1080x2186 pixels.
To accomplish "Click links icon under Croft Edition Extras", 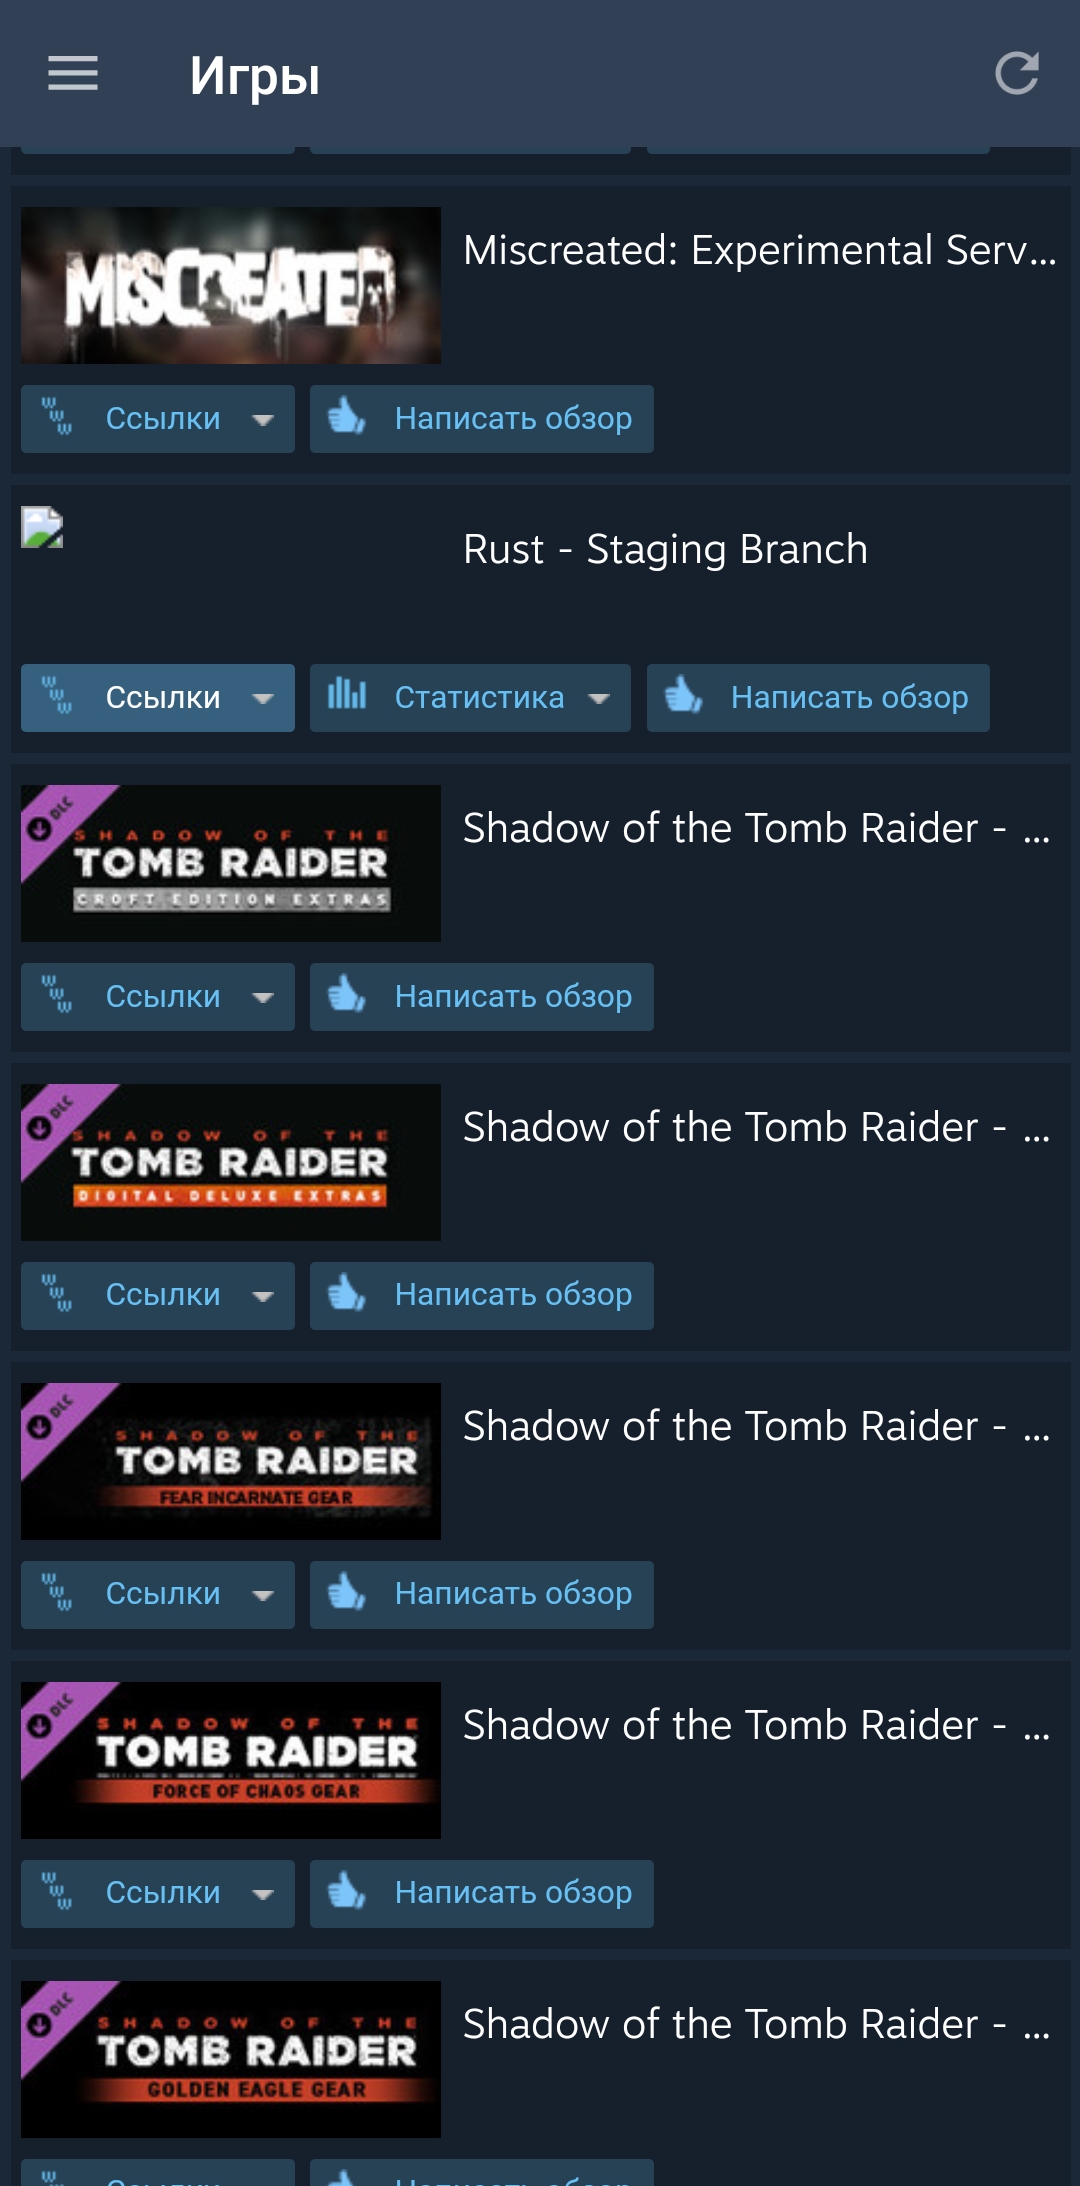I will point(57,994).
